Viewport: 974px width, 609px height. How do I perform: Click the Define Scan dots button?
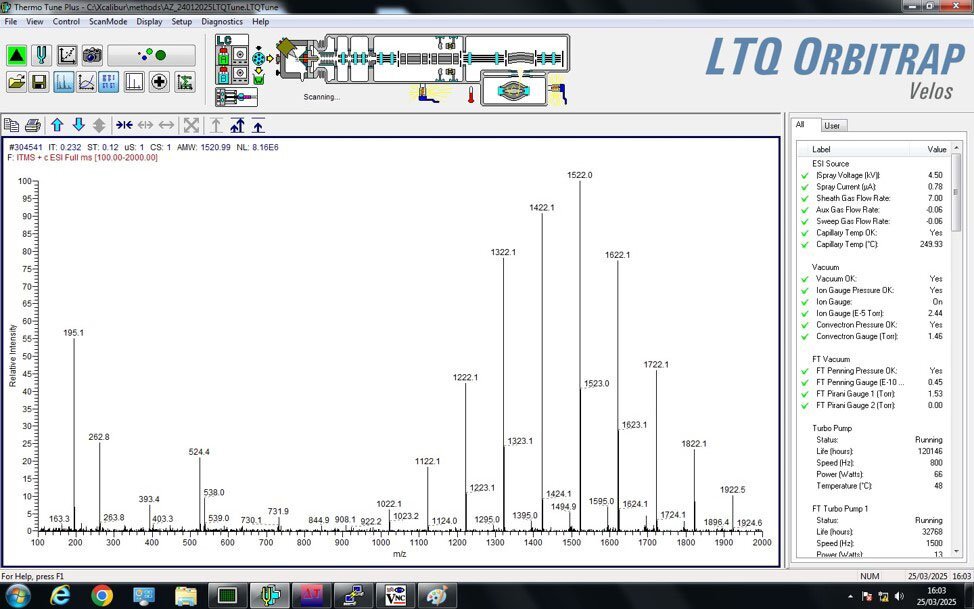click(152, 55)
